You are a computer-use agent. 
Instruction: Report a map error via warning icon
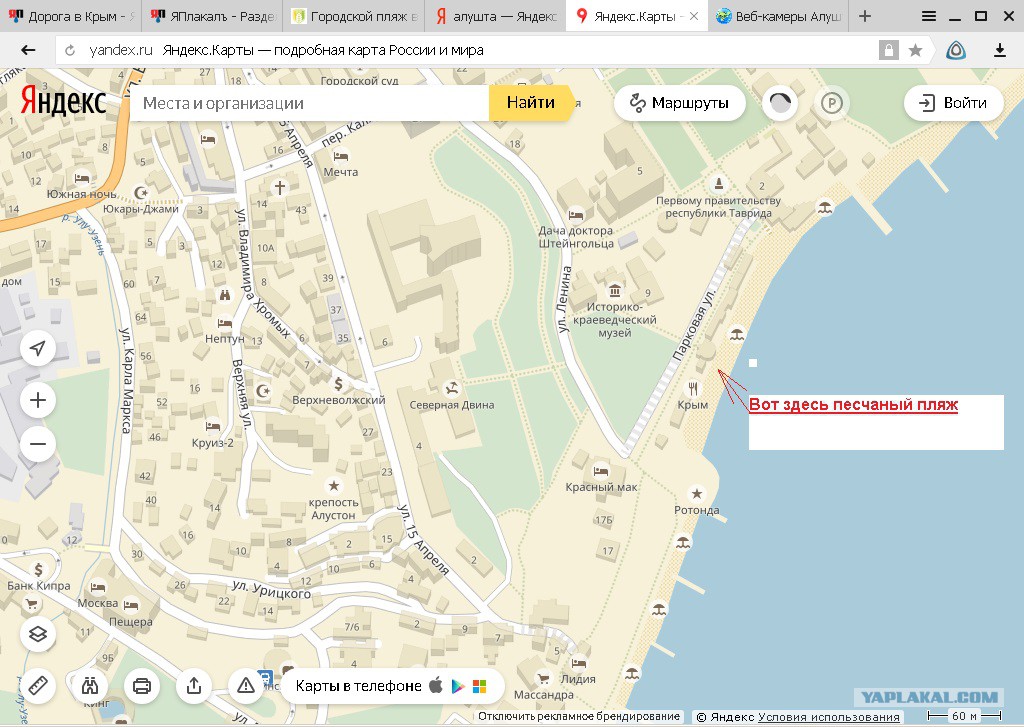tap(245, 686)
